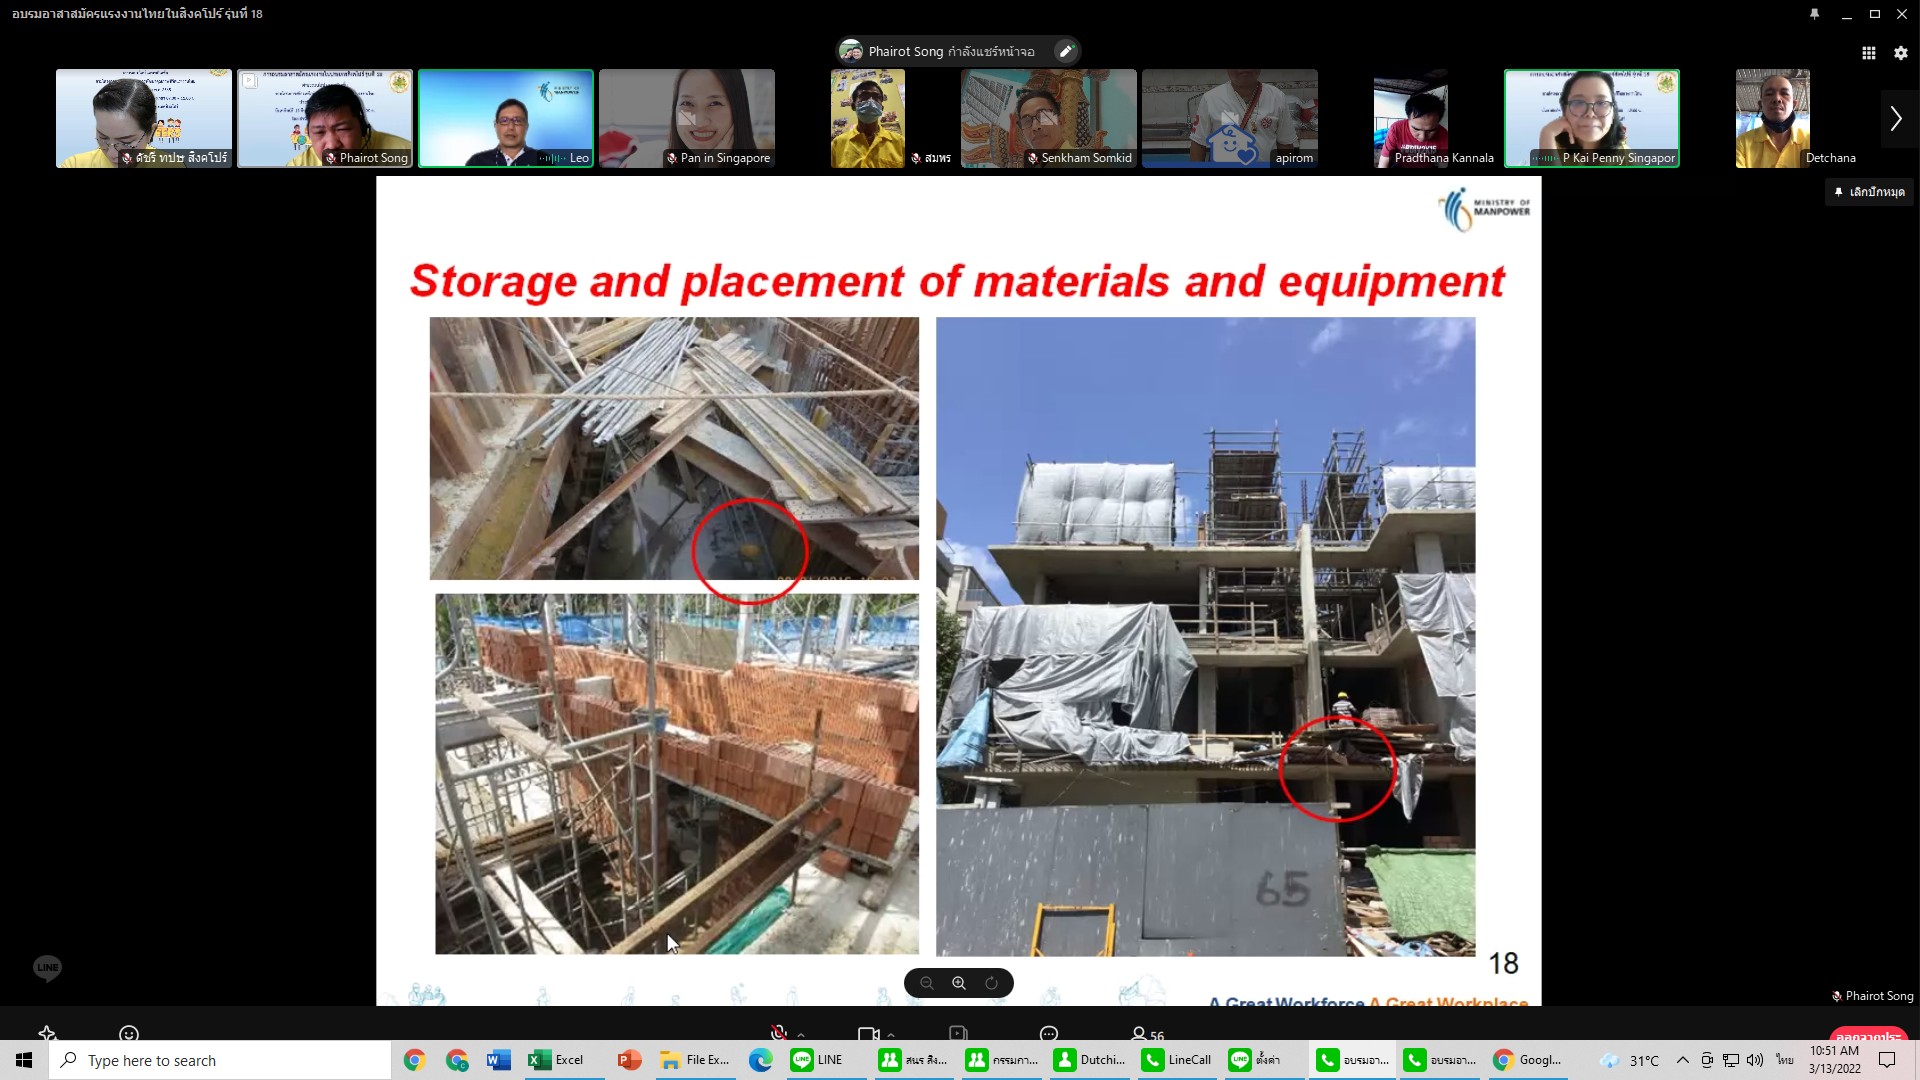Click the grid view layout icon
1920x1080 pixels.
(1868, 53)
